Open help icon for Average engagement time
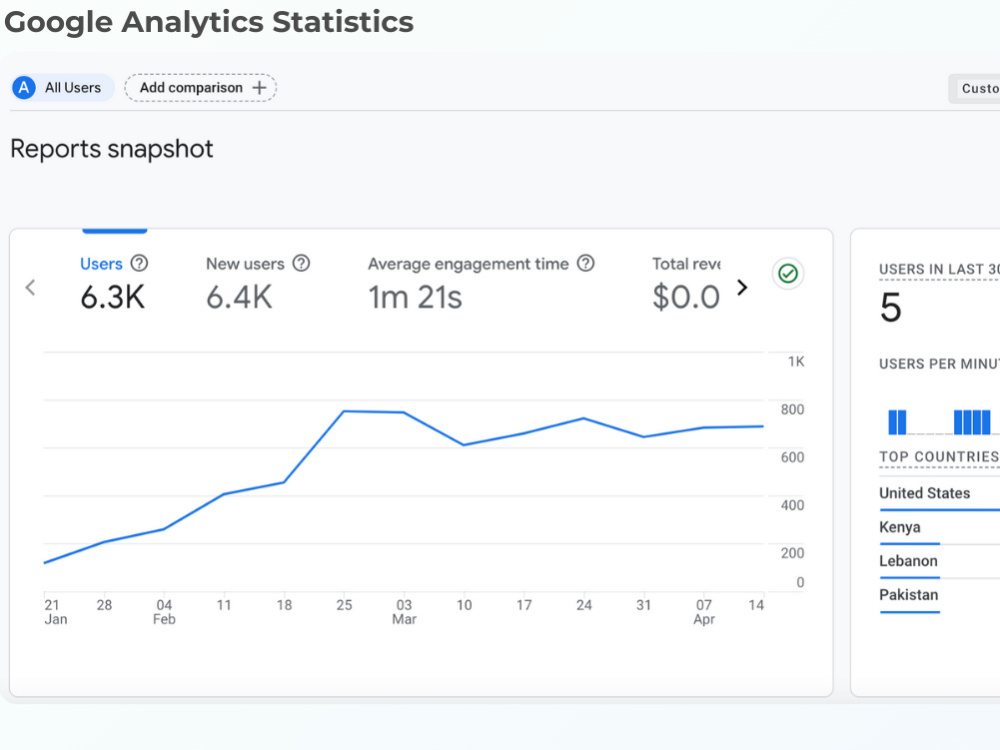1000x750 pixels. (x=585, y=263)
